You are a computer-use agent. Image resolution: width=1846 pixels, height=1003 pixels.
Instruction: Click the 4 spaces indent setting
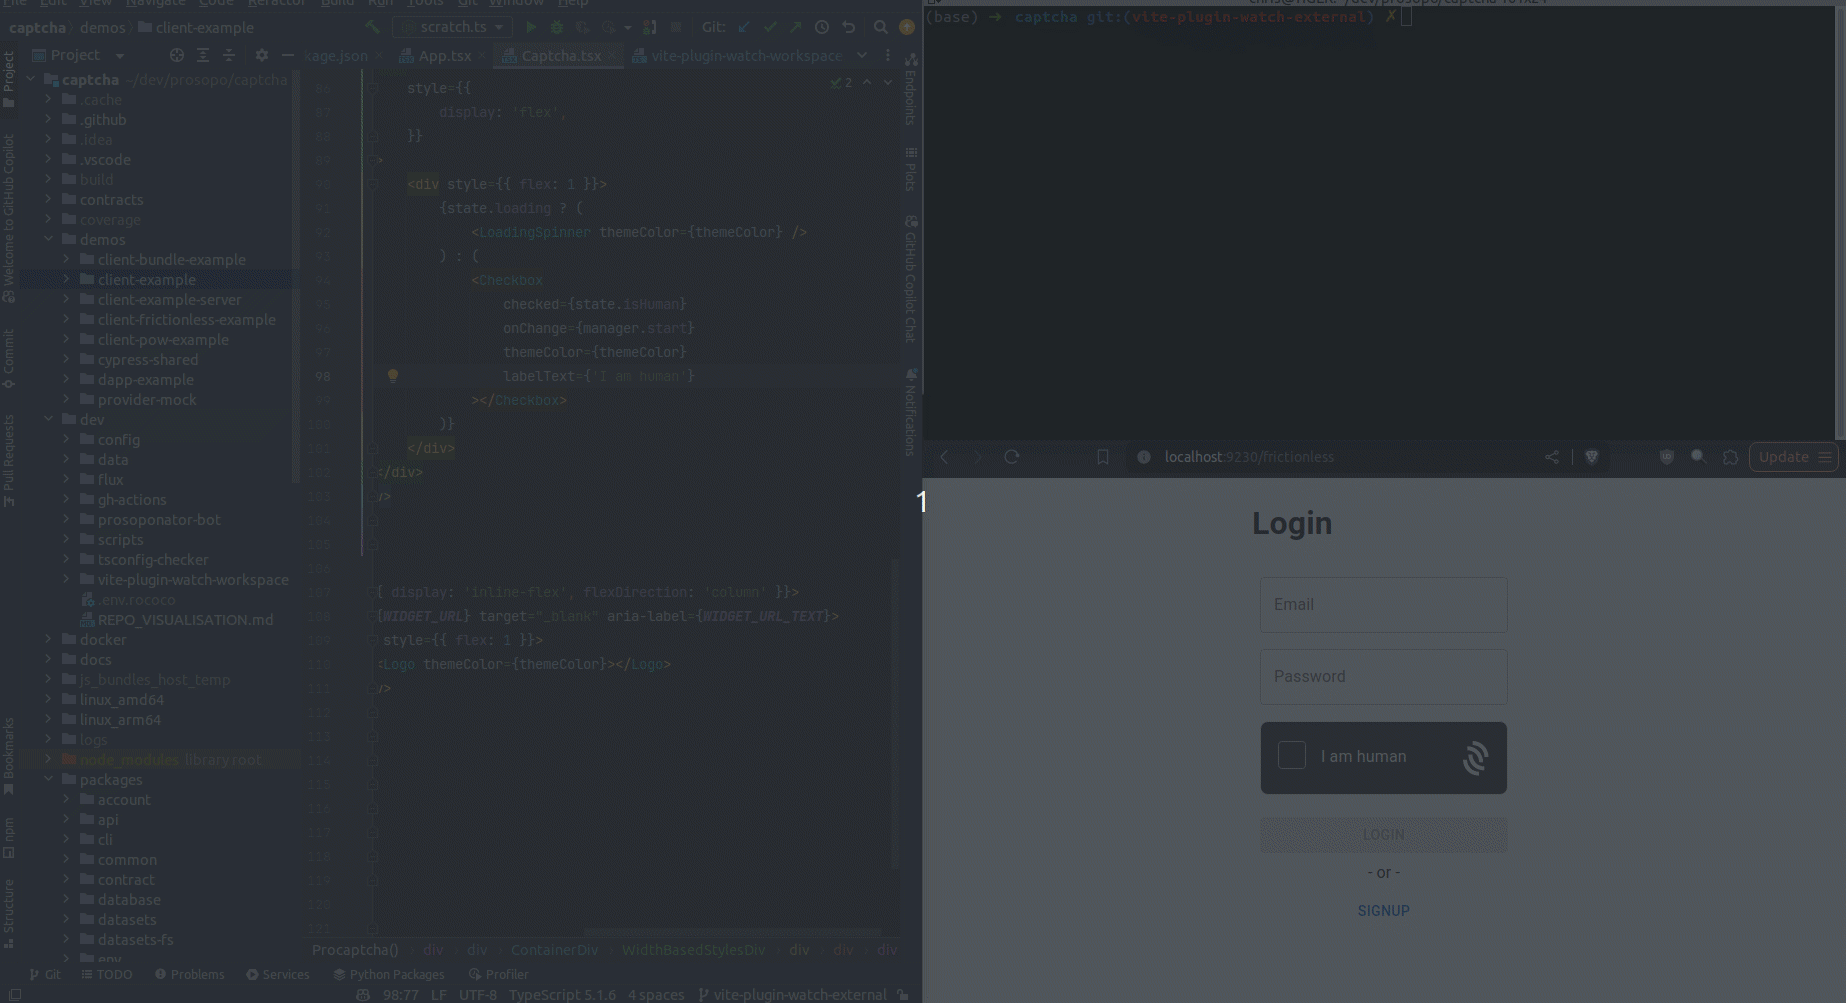pos(656,995)
